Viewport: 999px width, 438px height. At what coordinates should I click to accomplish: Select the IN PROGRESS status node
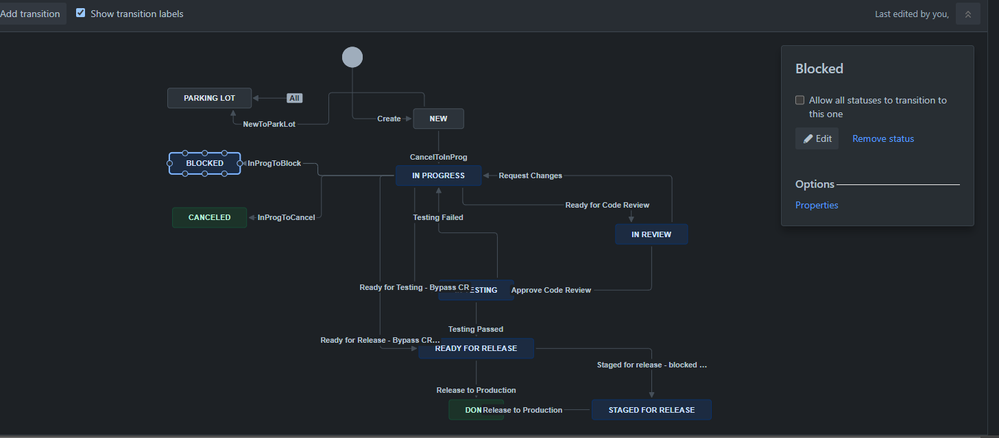tap(438, 175)
